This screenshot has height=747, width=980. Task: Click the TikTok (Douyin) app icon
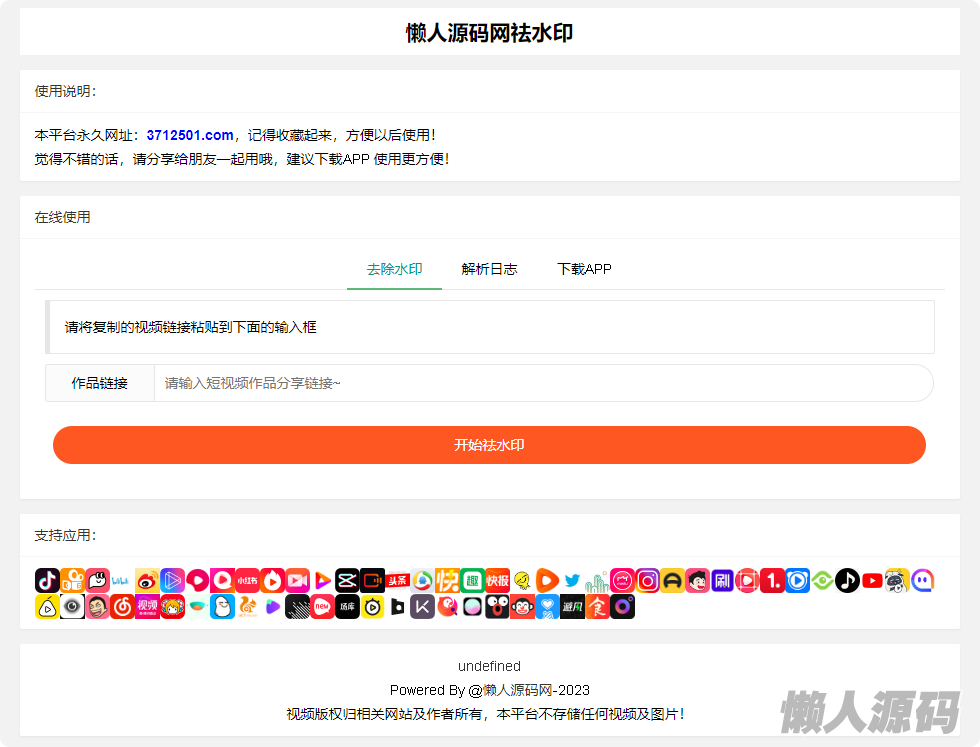tap(47, 580)
